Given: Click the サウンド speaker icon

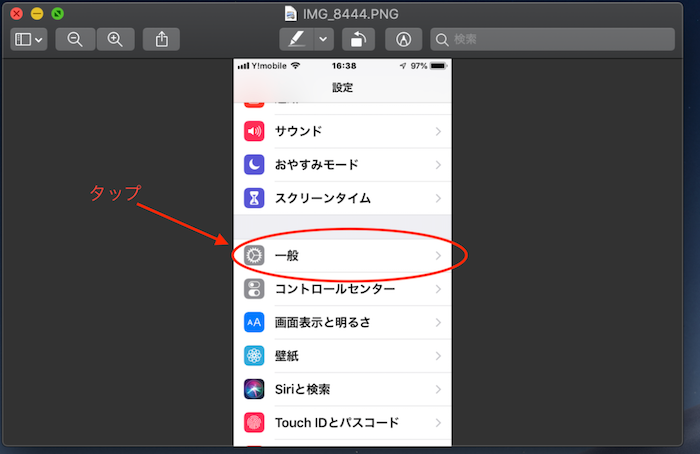Looking at the screenshot, I should [254, 131].
